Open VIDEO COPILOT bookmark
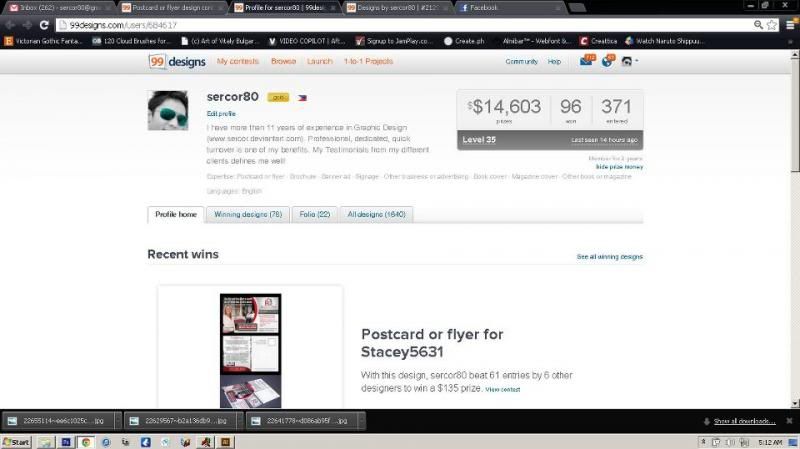 [x=307, y=41]
